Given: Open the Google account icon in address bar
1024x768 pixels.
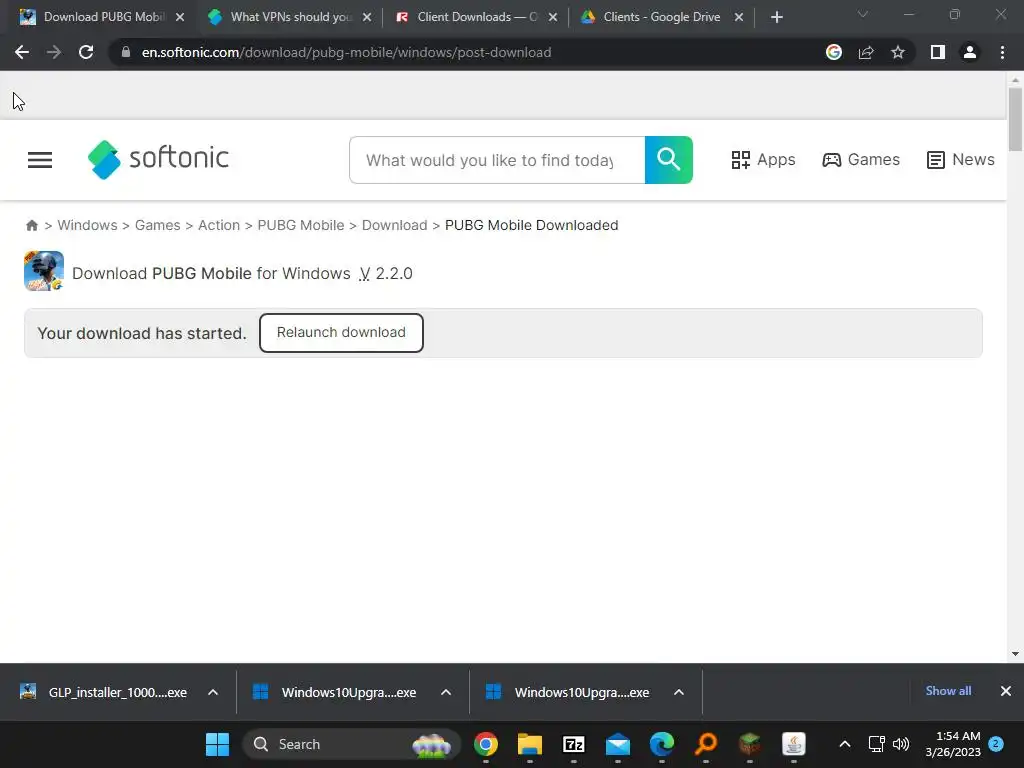Looking at the screenshot, I should (834, 52).
